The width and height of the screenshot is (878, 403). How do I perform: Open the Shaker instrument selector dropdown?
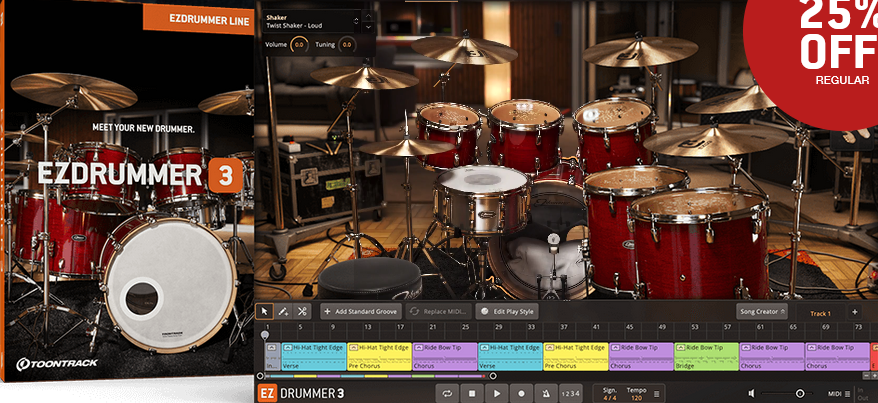pos(311,21)
